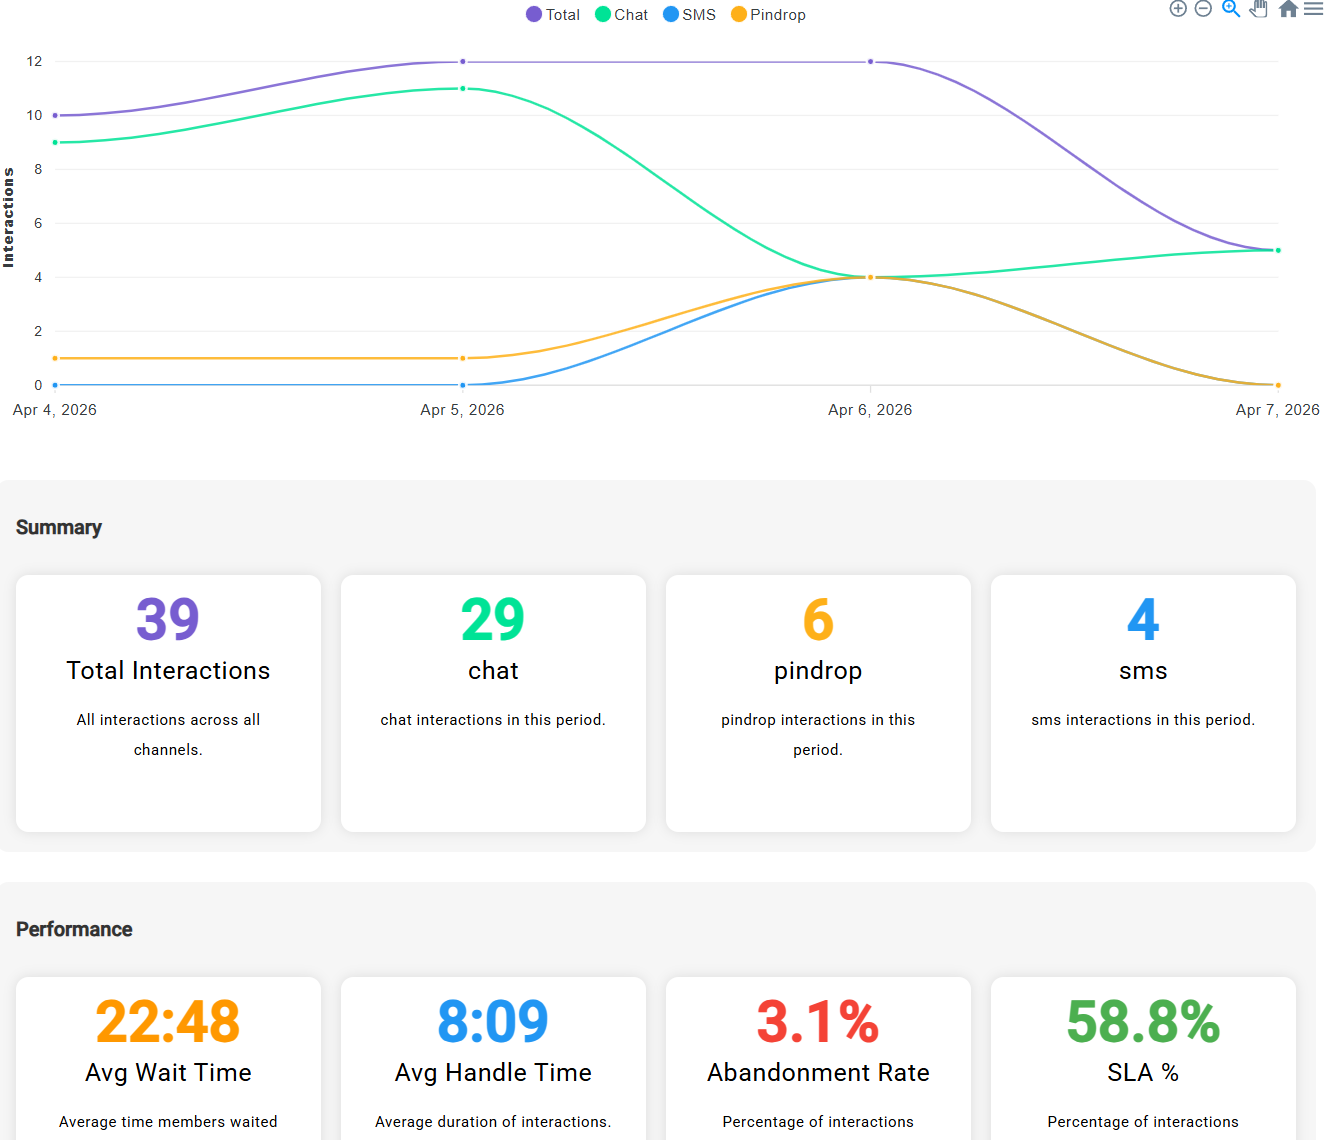
Task: Click the Performance section heading
Action: click(74, 929)
